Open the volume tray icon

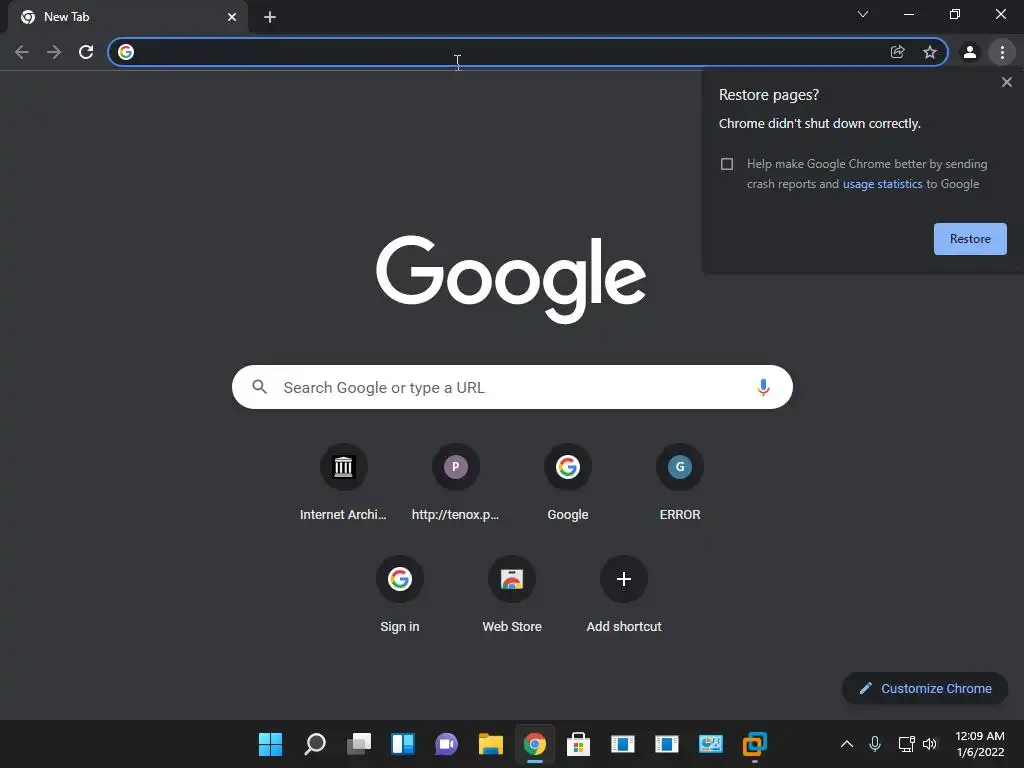930,744
